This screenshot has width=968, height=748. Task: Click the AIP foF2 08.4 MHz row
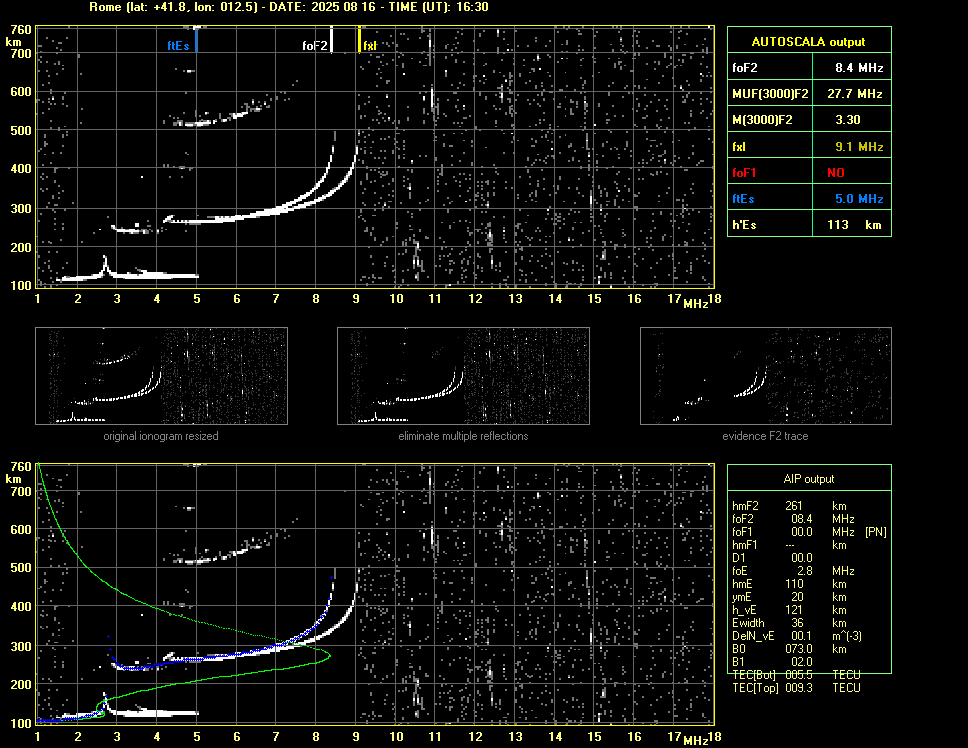pyautogui.click(x=793, y=519)
